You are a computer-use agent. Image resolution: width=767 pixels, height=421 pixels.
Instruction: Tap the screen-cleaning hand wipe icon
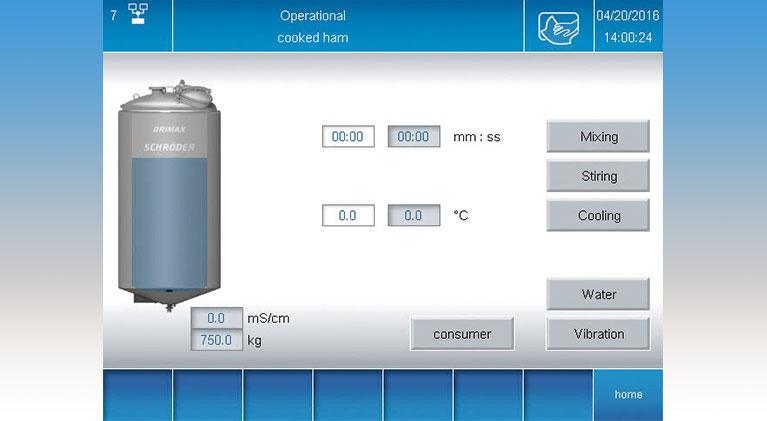pyautogui.click(x=558, y=27)
